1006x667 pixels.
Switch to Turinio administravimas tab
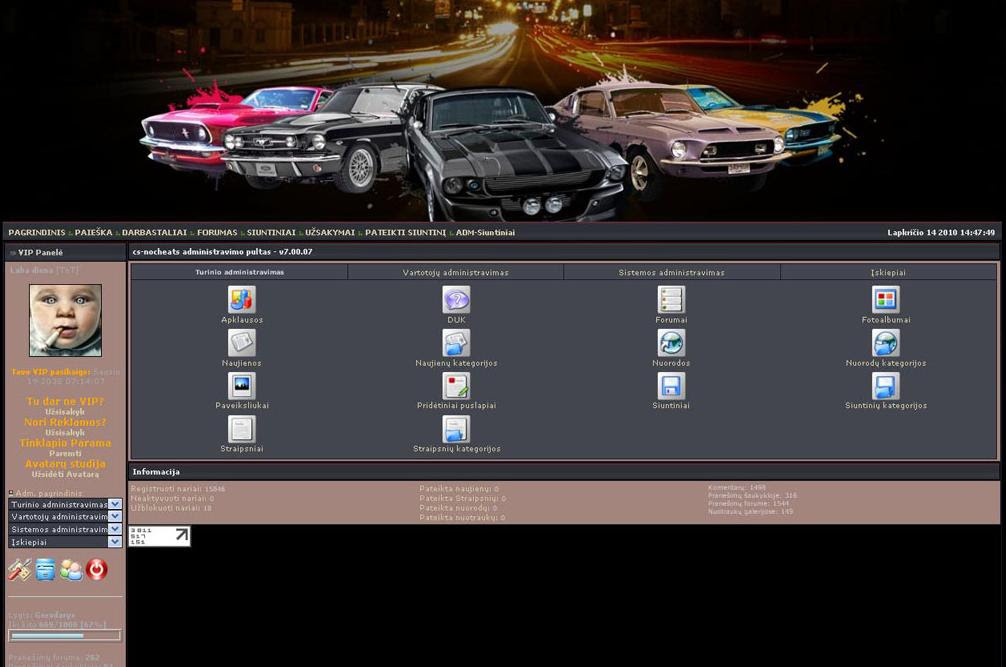click(x=239, y=273)
